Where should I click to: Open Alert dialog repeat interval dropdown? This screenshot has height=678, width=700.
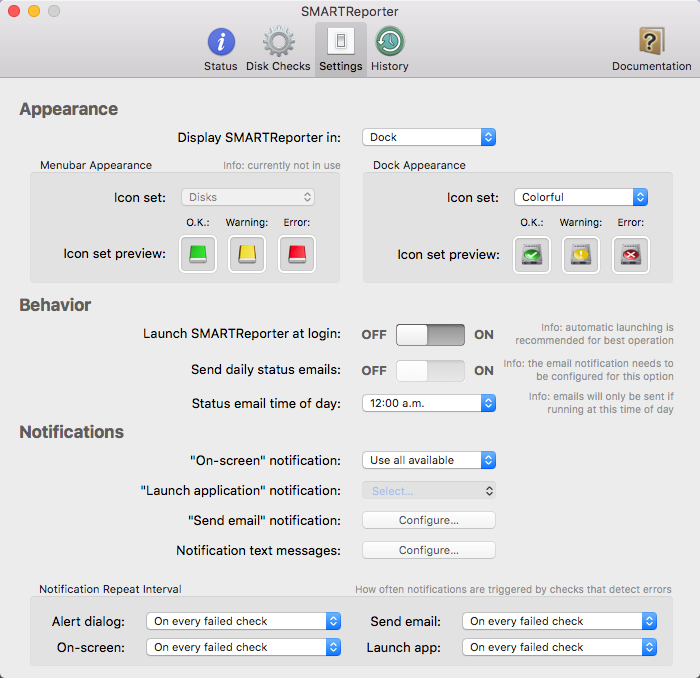click(x=244, y=621)
